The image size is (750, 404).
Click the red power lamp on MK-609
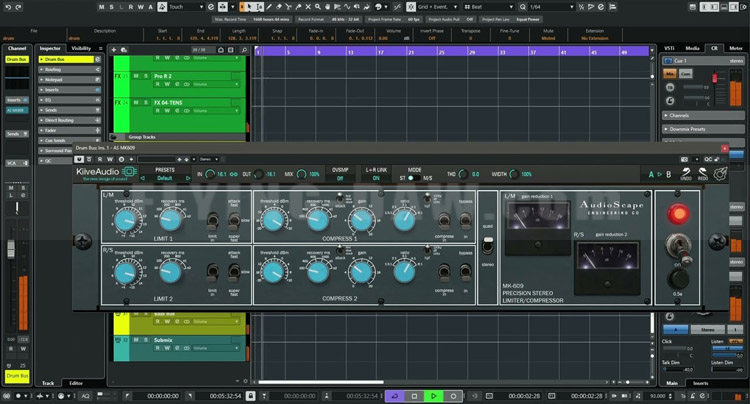click(680, 213)
